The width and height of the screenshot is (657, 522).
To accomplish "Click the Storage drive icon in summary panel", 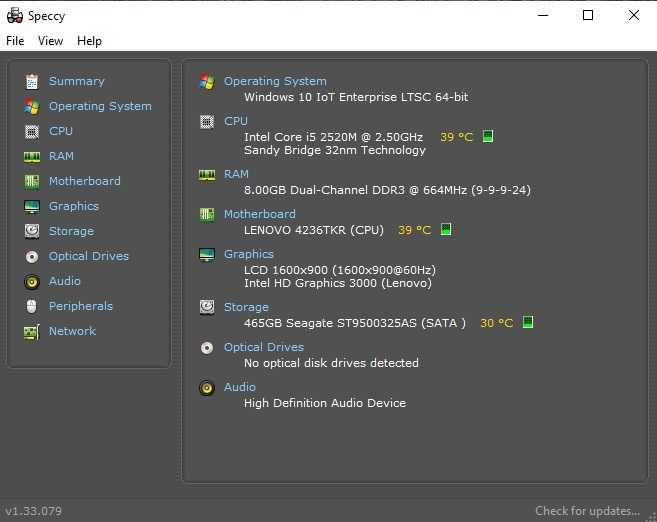I will [207, 308].
